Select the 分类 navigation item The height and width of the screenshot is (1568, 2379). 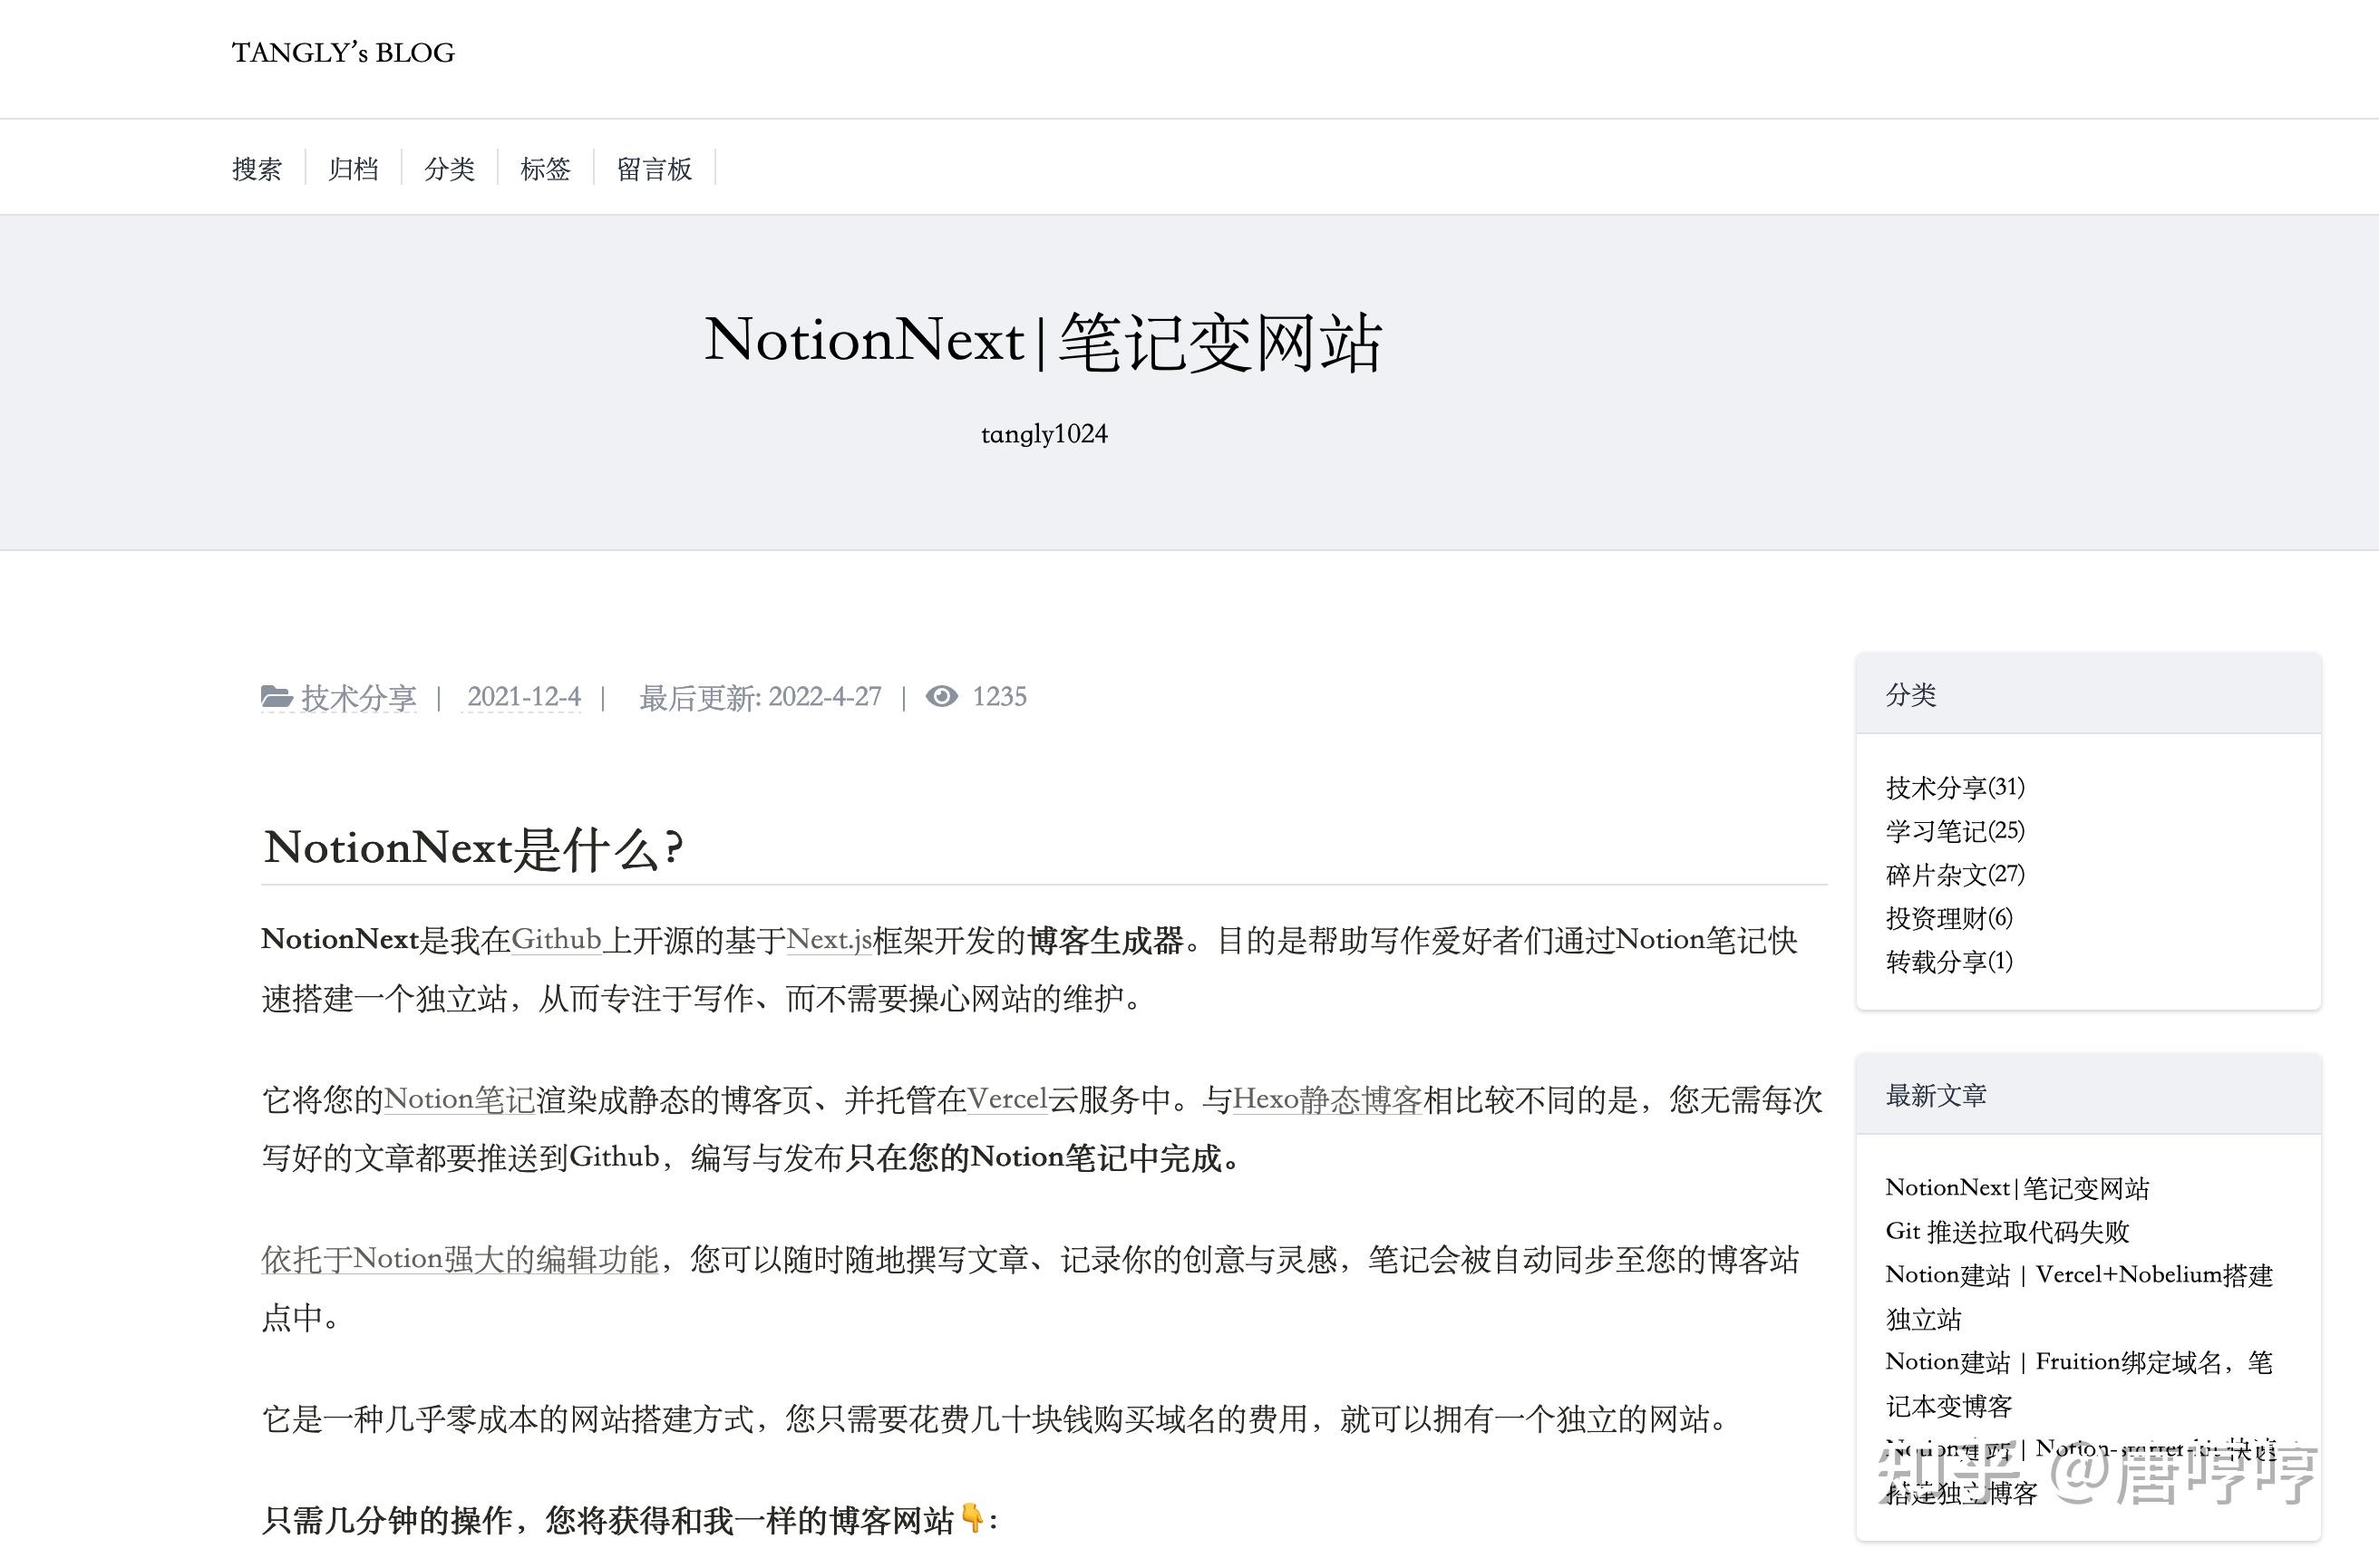(x=450, y=170)
